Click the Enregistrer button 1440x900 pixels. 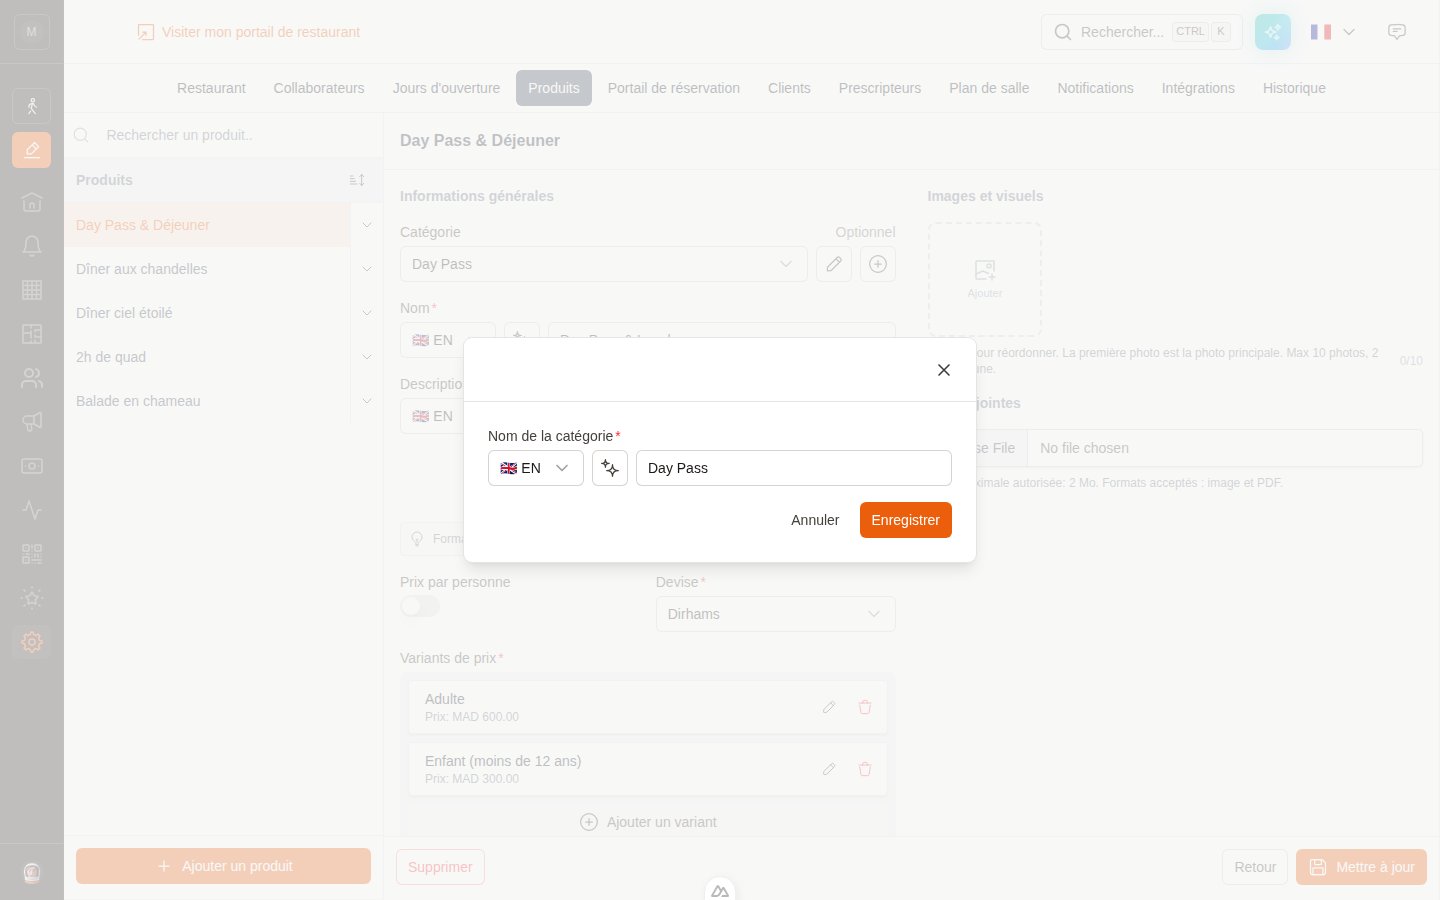[x=906, y=520]
